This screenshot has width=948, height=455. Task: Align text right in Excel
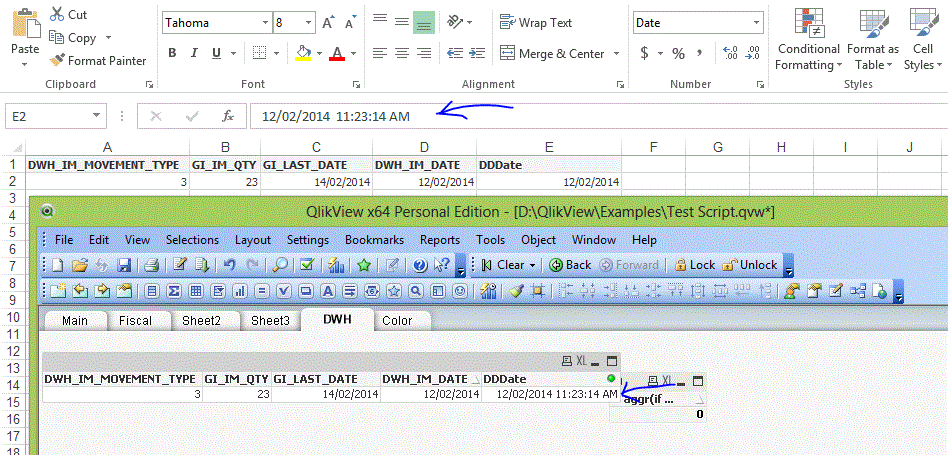tap(424, 53)
